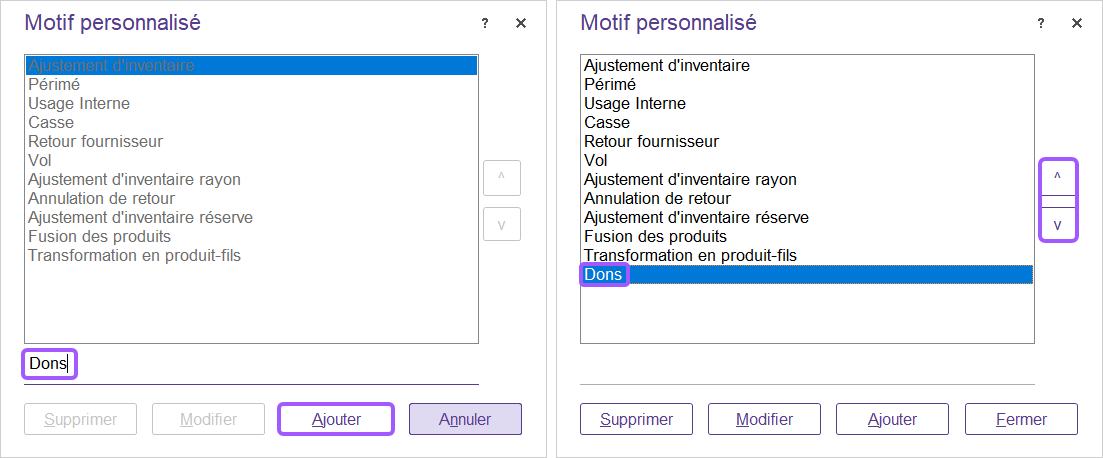This screenshot has height=458, width=1103.
Task: Click Supprimer in the right dialog
Action: click(x=636, y=419)
